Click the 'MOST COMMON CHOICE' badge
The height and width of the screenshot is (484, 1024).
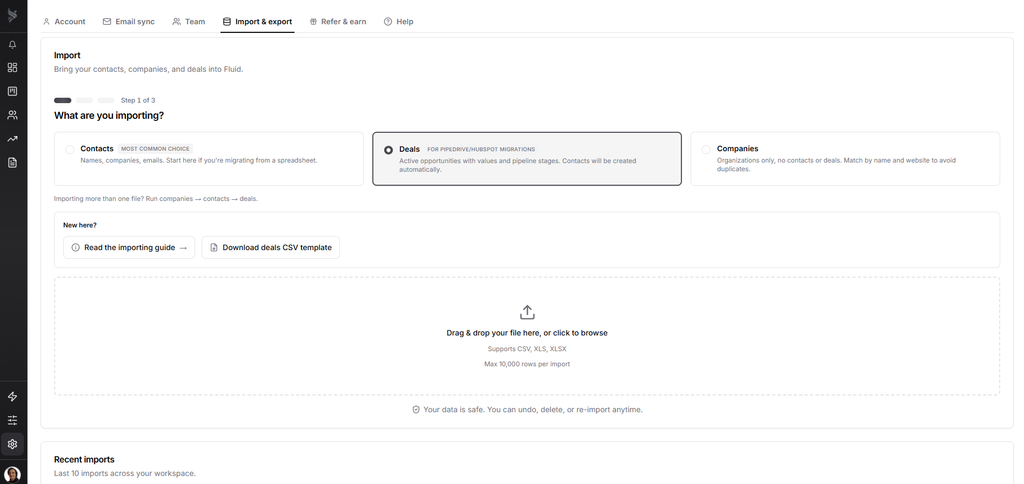[155, 149]
